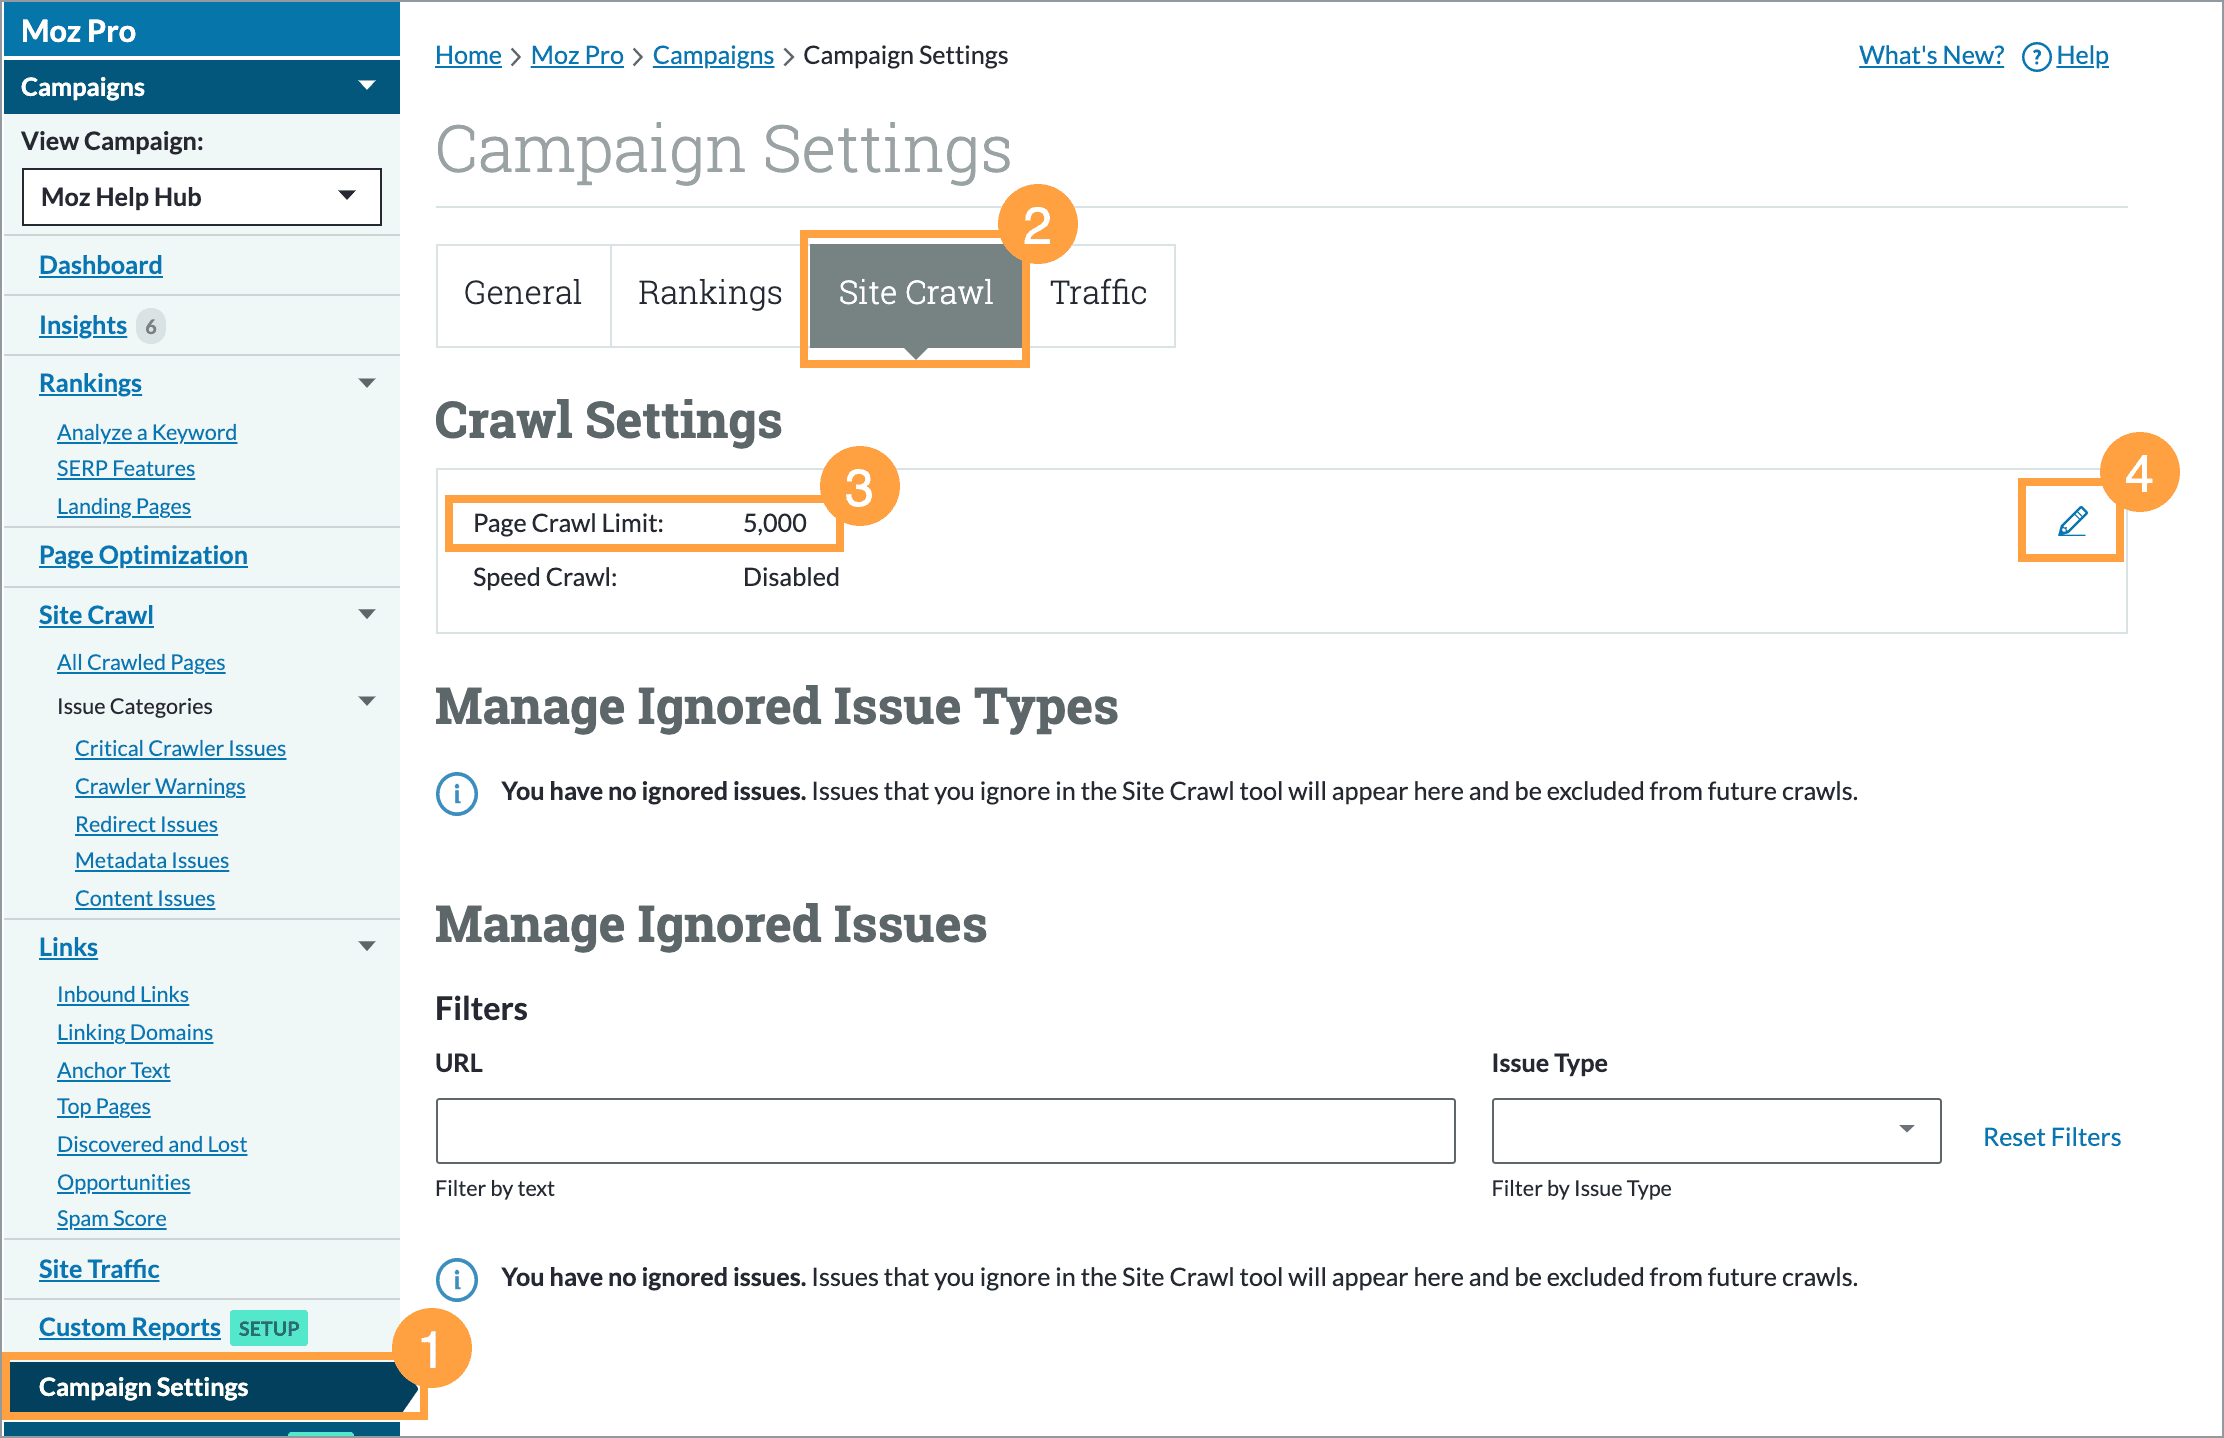Click the info icon under Manage Ignored Issue Types
The height and width of the screenshot is (1438, 2224).
(457, 793)
